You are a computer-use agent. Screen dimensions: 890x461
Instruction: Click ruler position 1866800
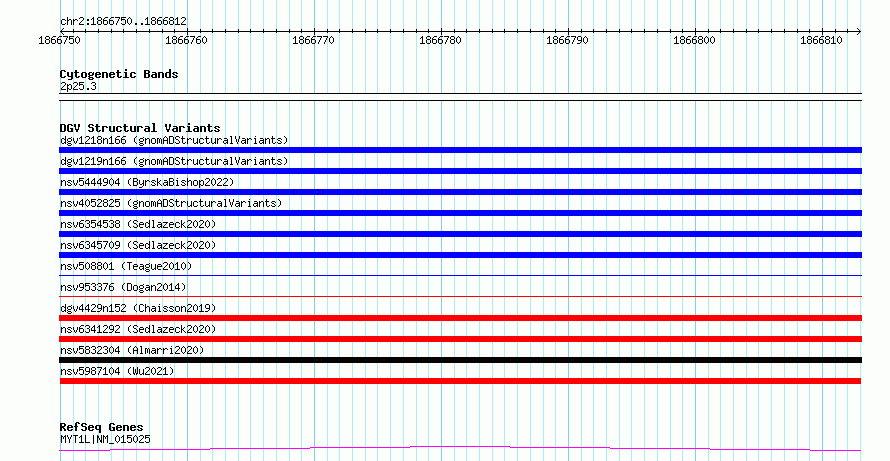[694, 40]
